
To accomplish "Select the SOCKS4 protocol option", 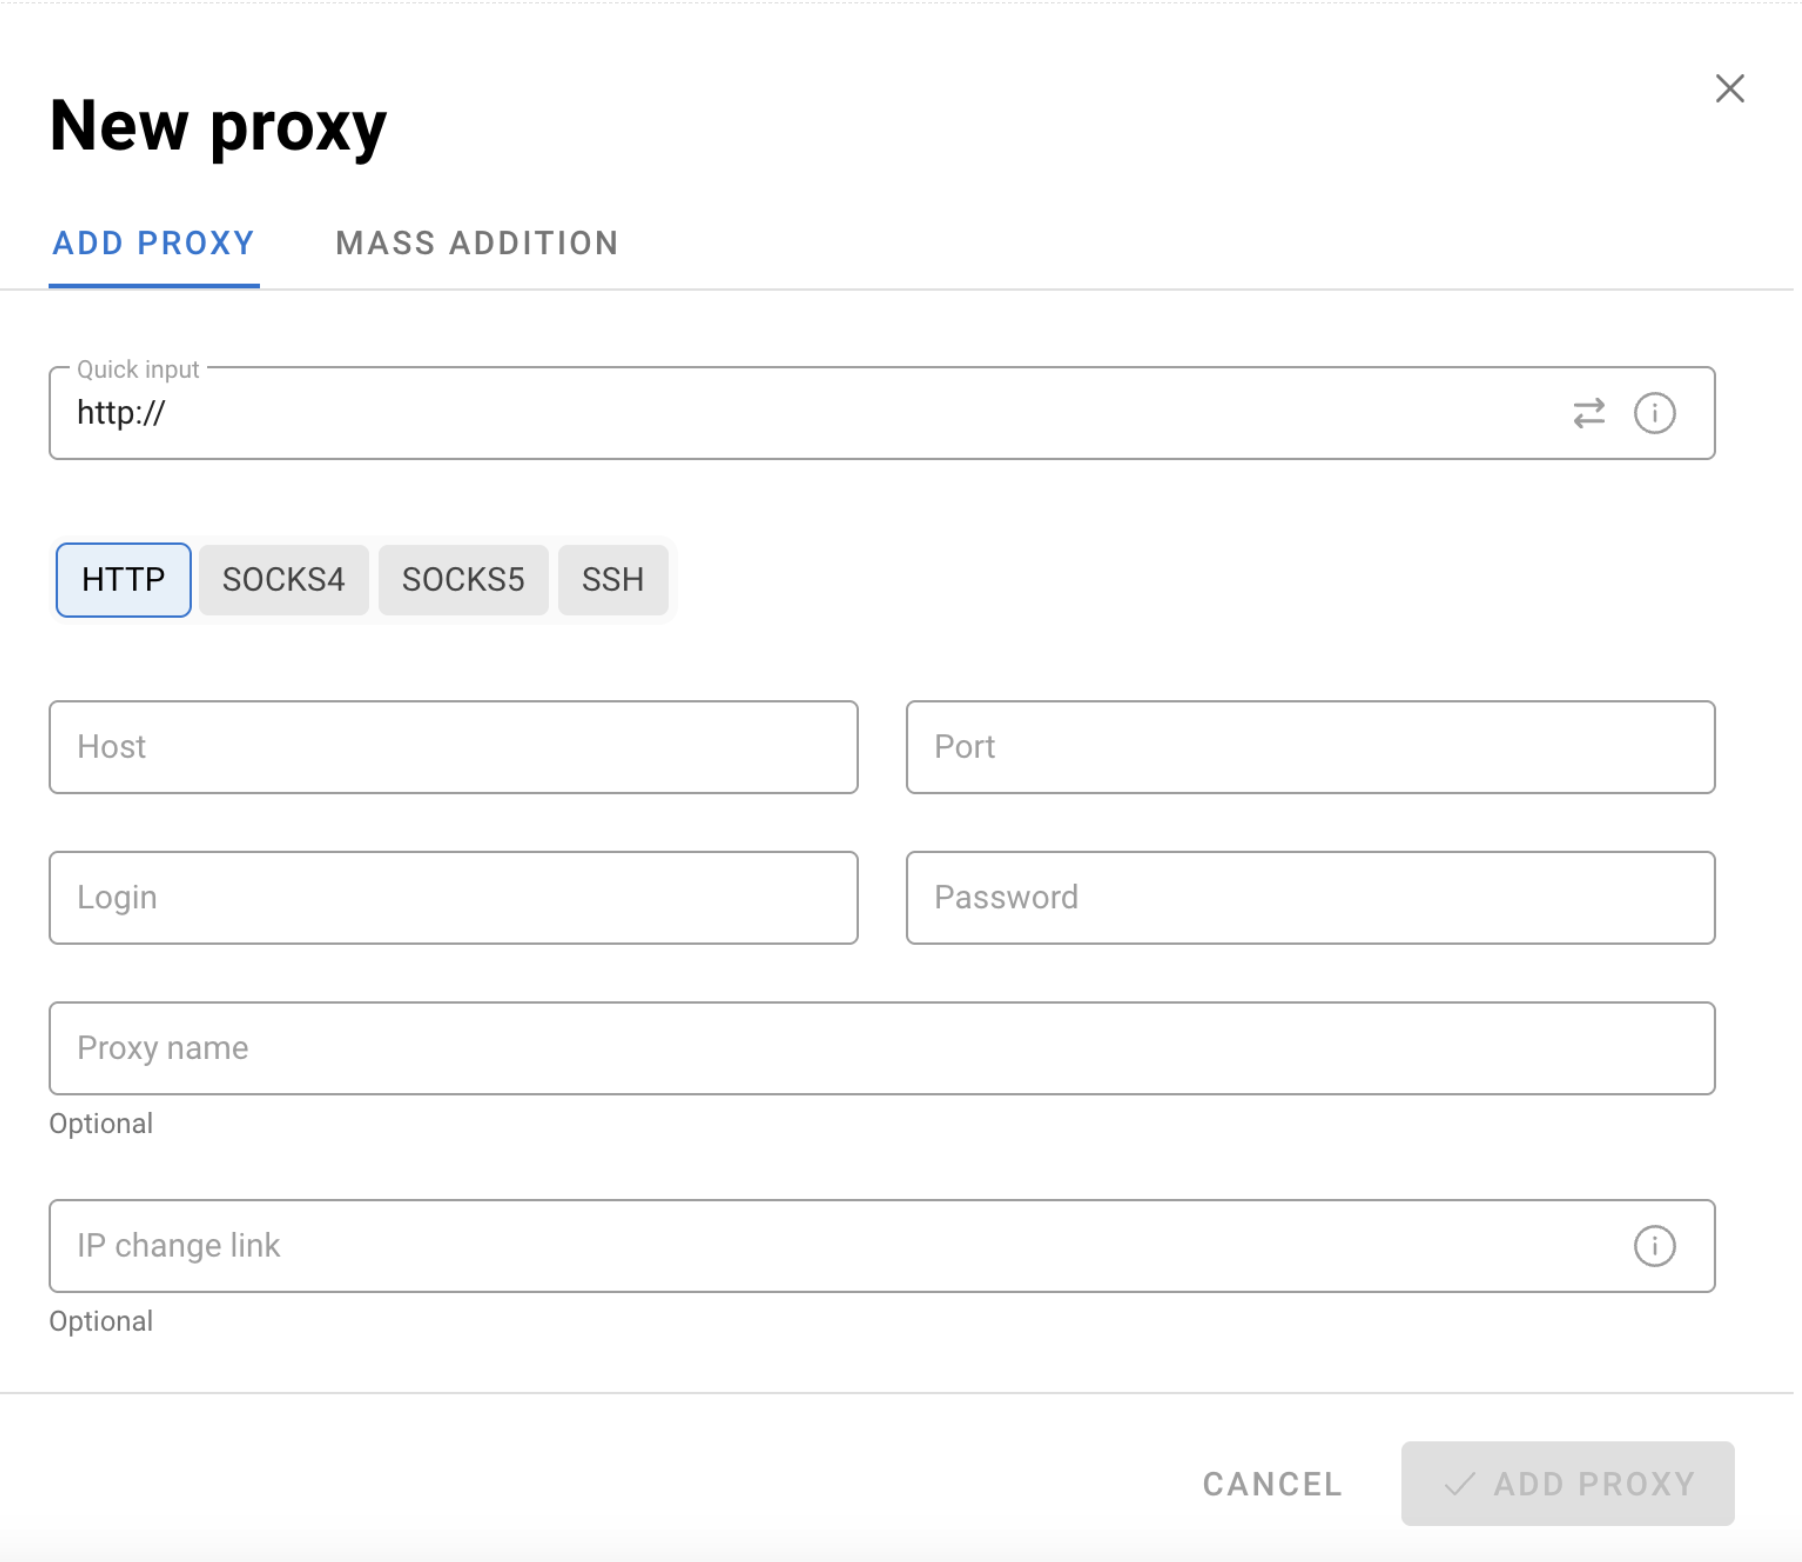I will pyautogui.click(x=283, y=580).
